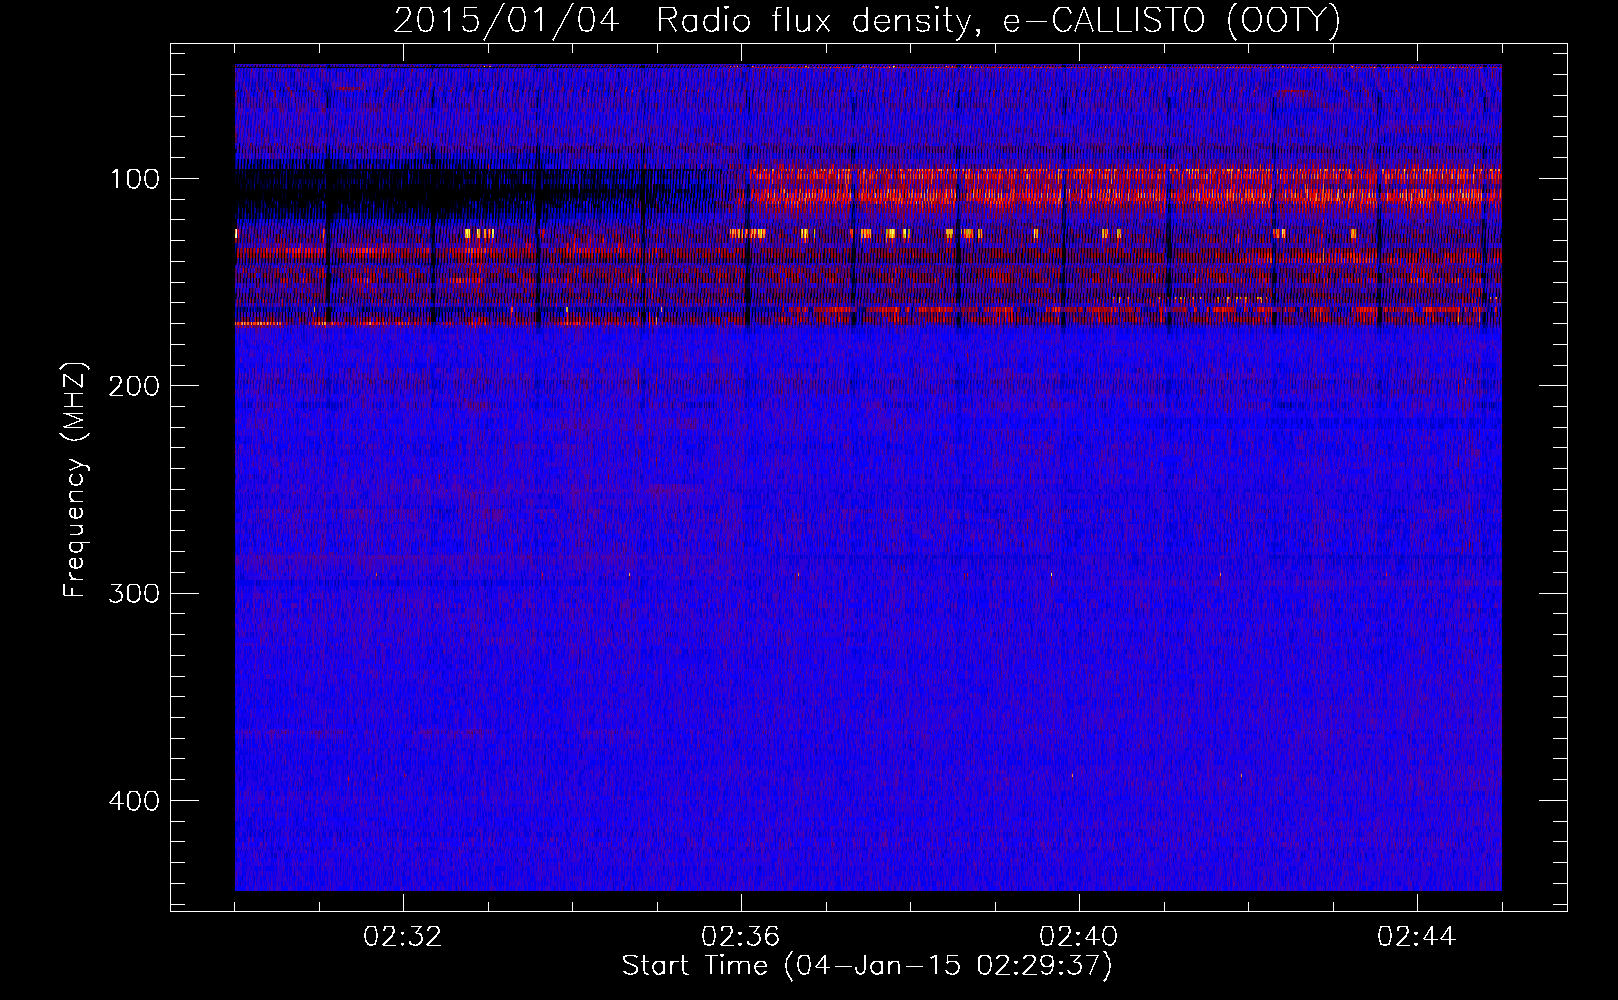Click the plot title '2015/01/04 Radio flux density, e-CALLISTO (OOTY)'

[x=866, y=20]
